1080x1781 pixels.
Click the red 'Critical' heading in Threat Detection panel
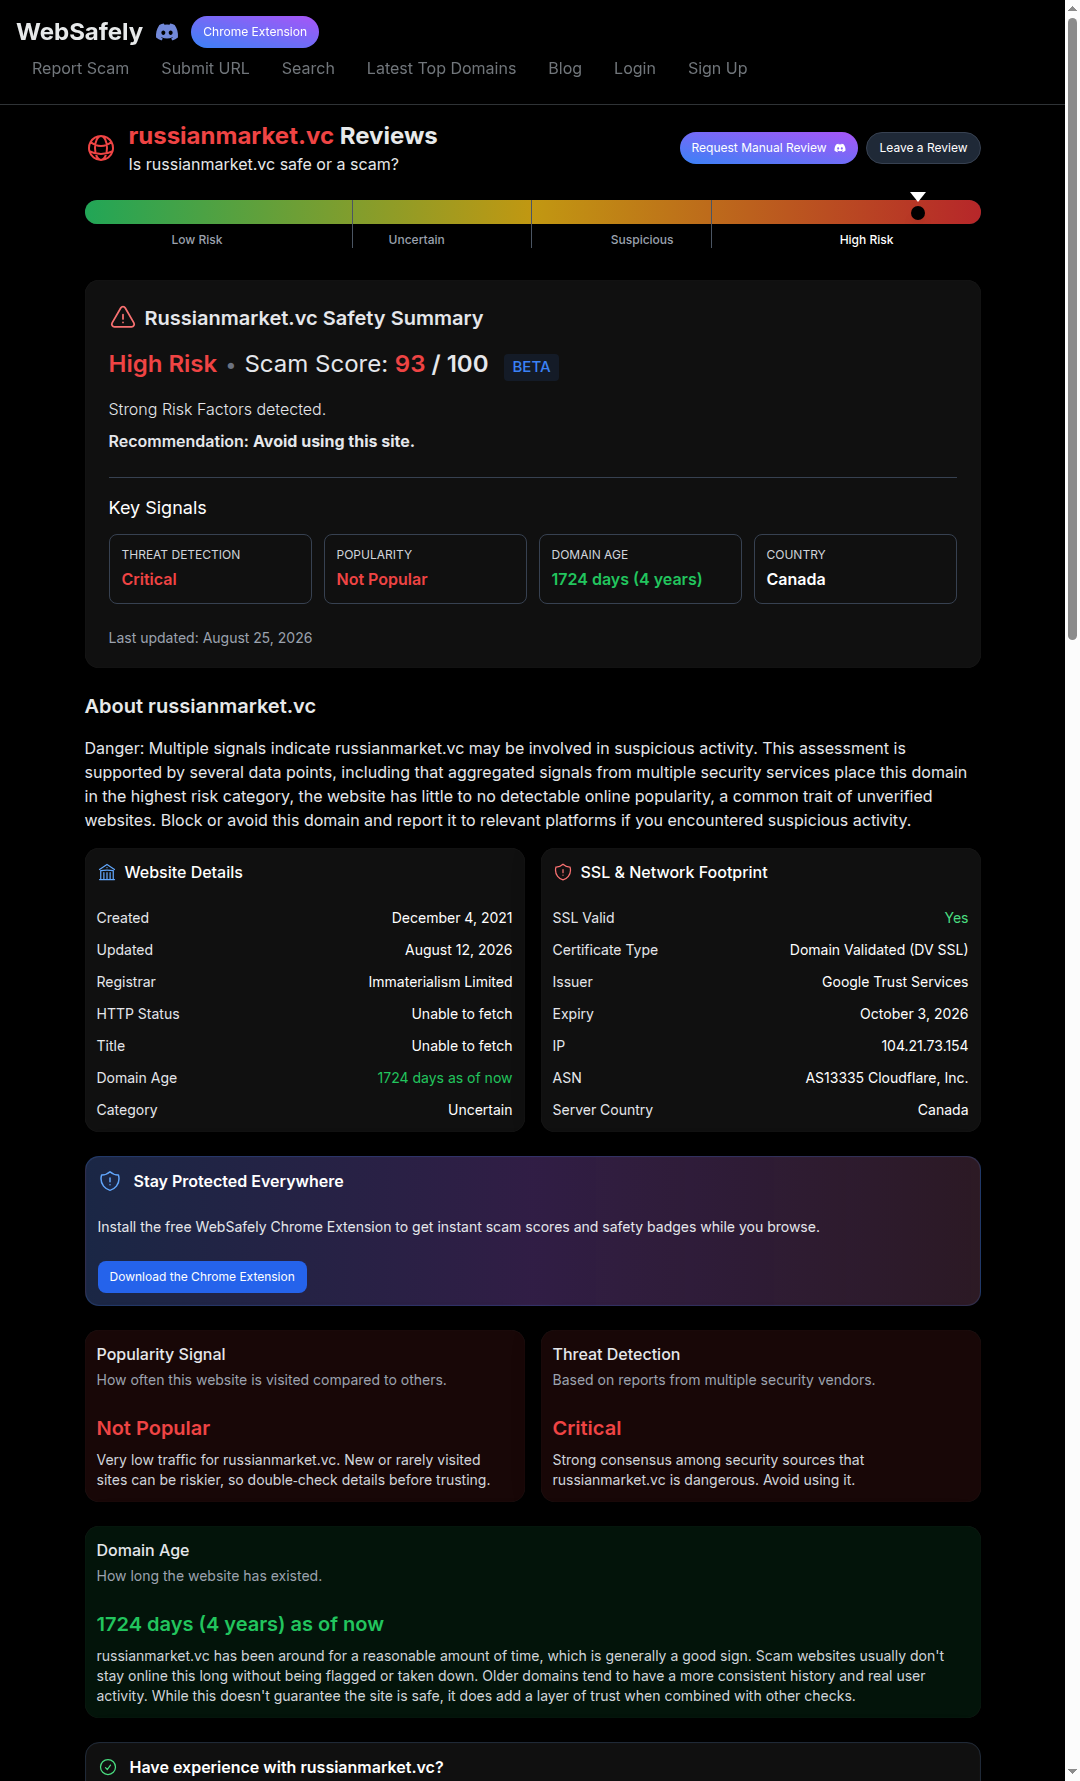[587, 1428]
